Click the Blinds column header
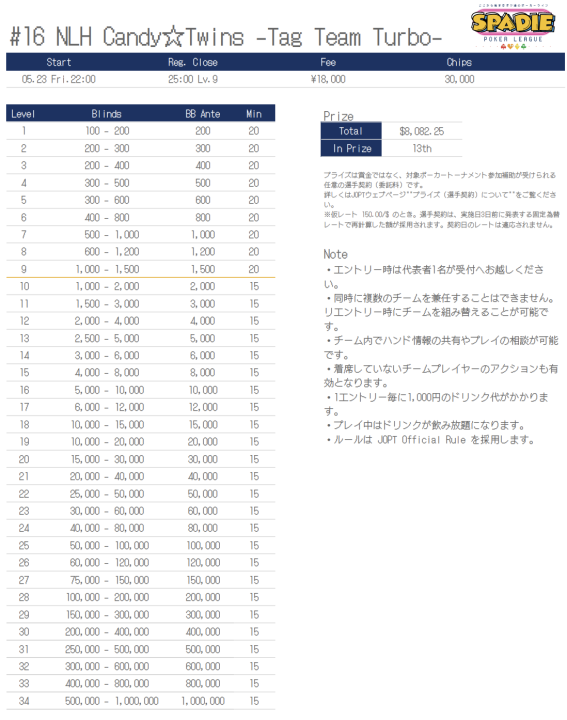The image size is (567, 720). tap(106, 114)
